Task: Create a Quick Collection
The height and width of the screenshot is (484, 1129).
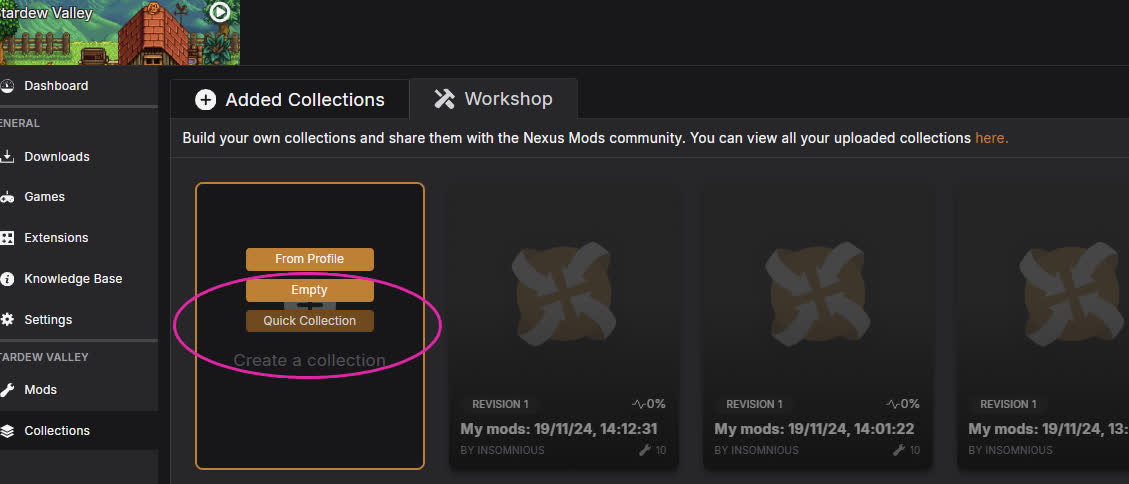Action: [x=310, y=321]
